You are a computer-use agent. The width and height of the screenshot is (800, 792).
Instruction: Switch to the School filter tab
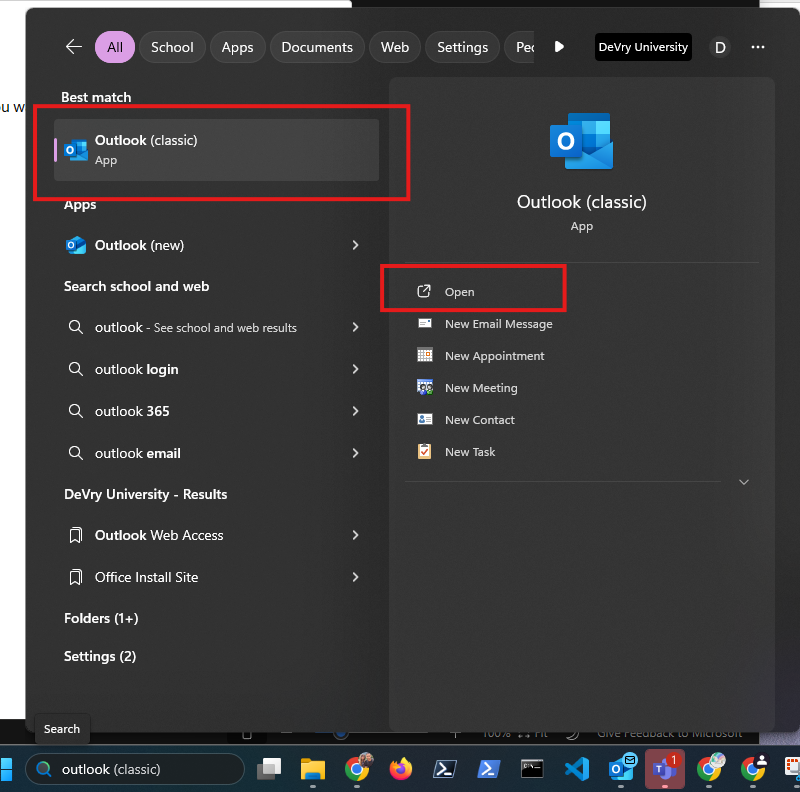click(x=172, y=47)
